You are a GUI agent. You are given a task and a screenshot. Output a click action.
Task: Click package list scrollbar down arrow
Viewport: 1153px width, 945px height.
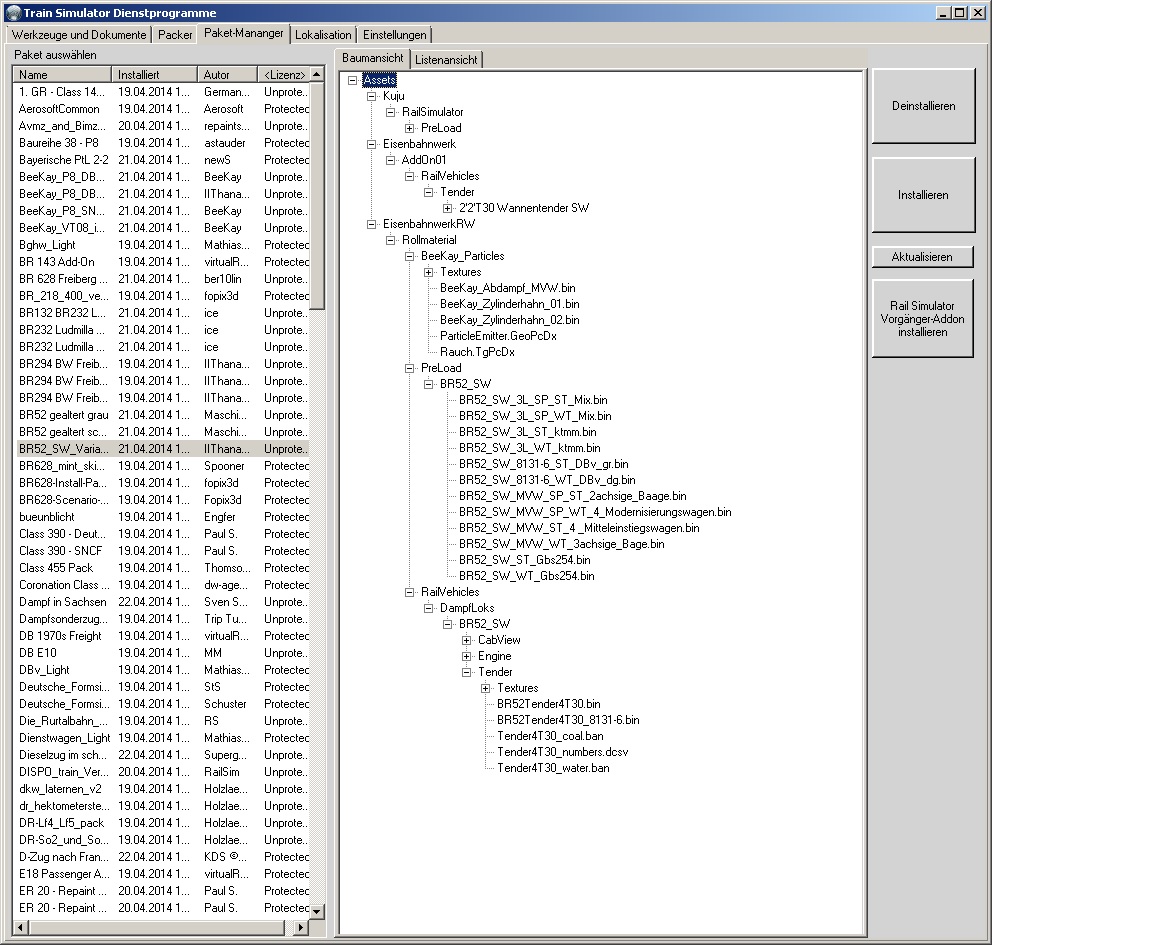pos(316,912)
